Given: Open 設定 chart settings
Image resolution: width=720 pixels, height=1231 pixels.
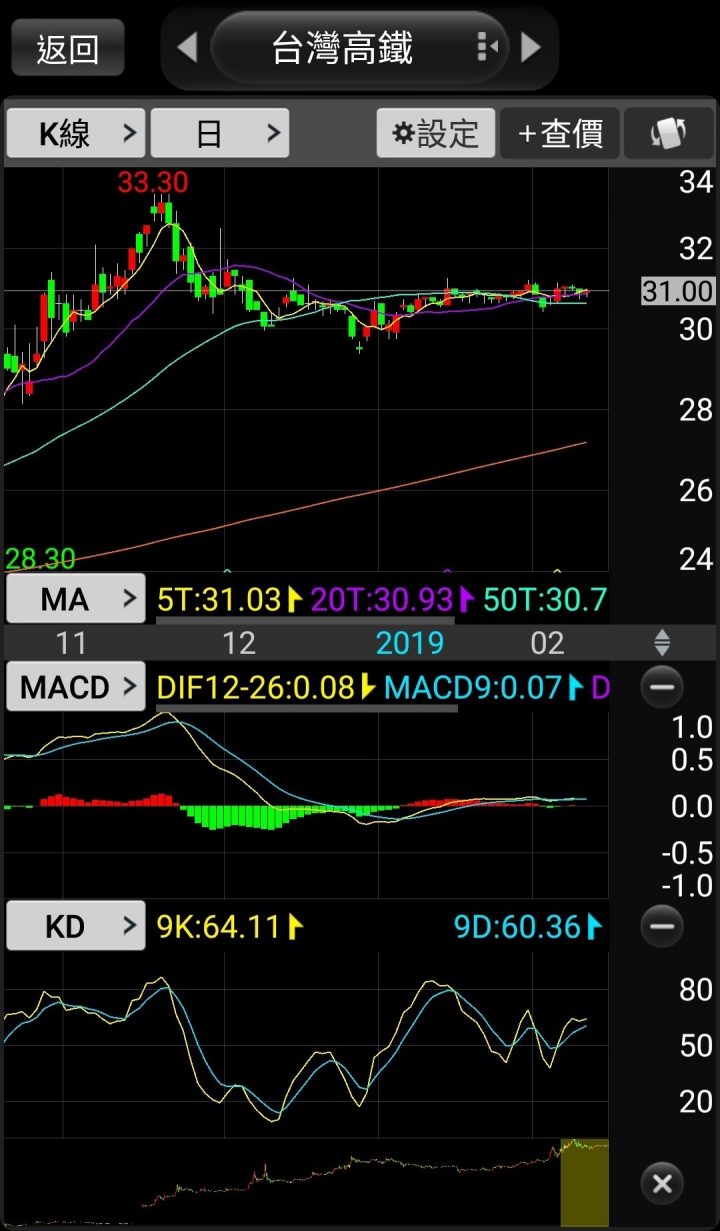Looking at the screenshot, I should pos(436,133).
